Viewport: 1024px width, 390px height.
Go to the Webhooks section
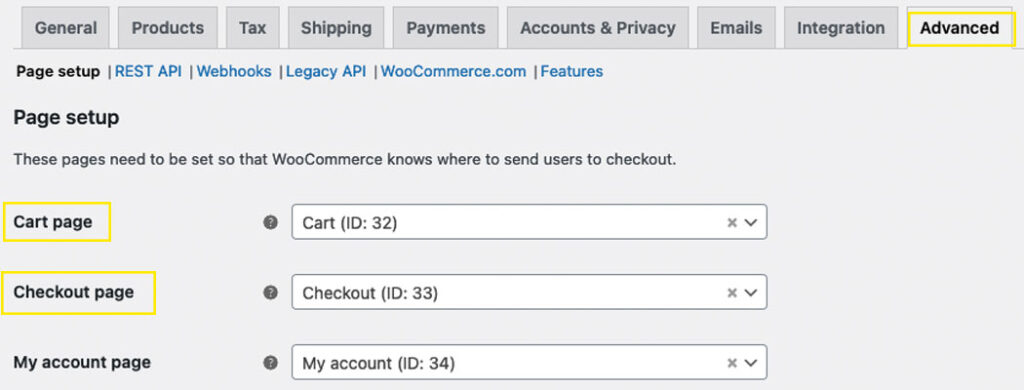point(234,71)
